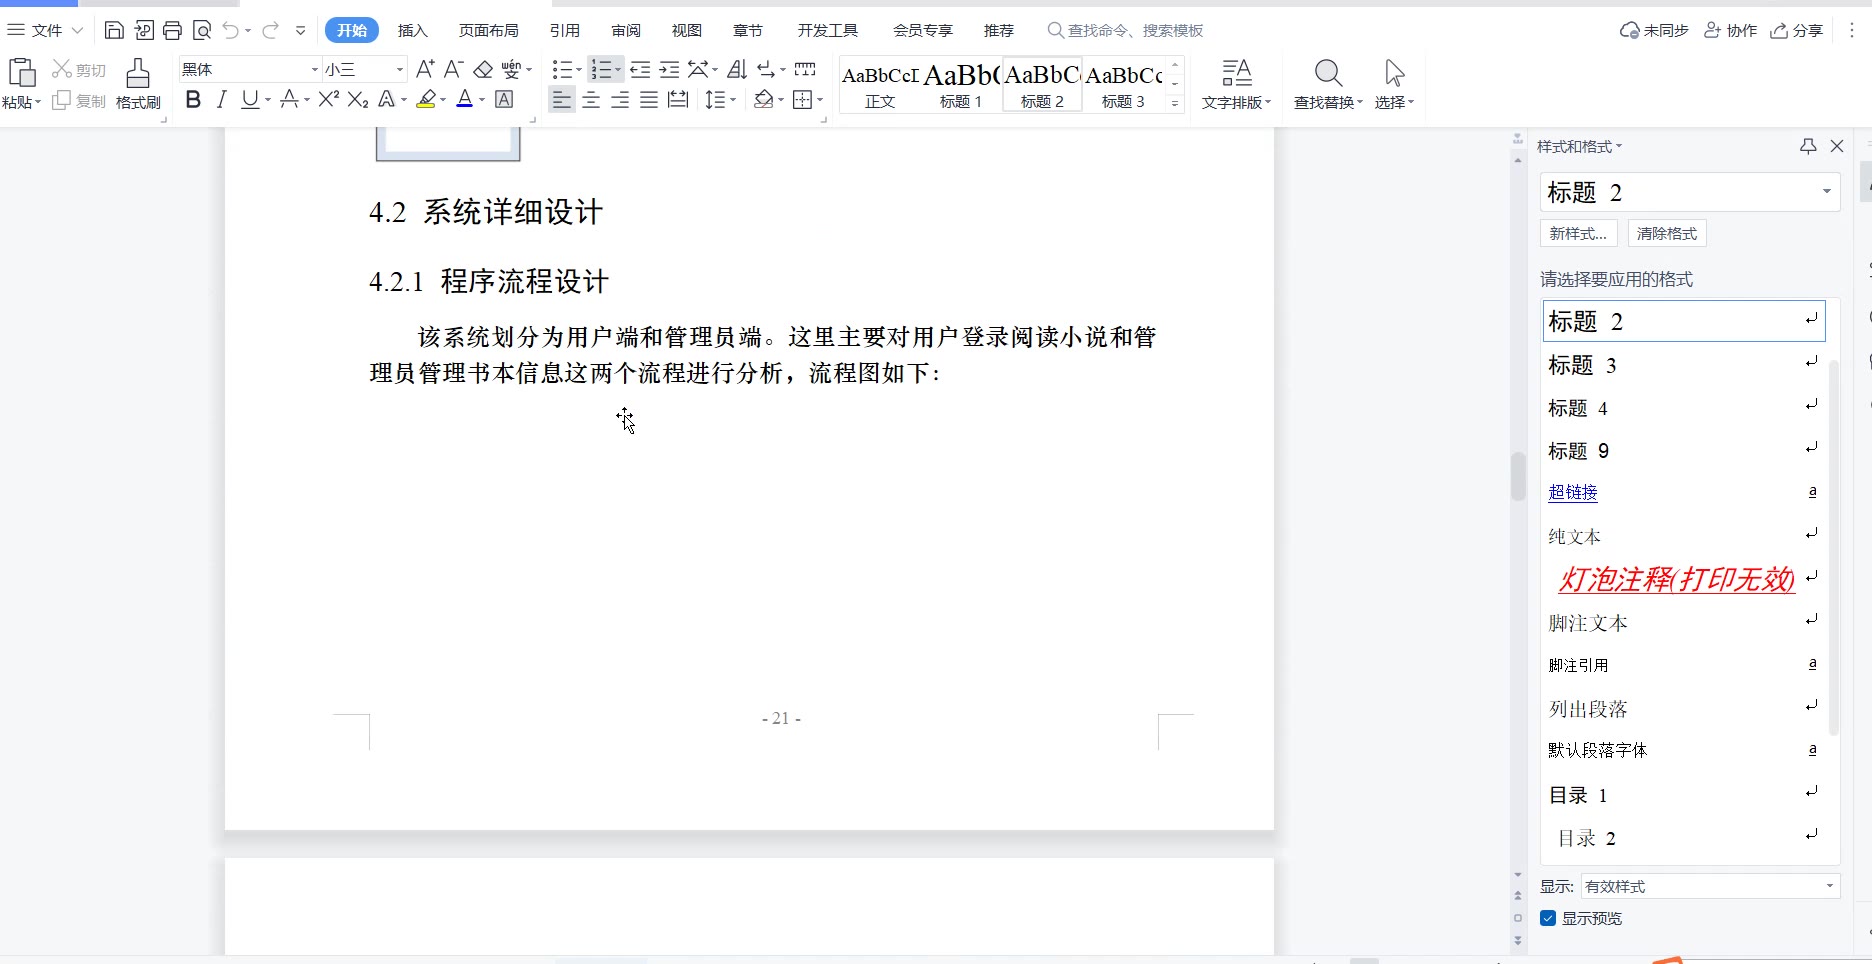Toggle Bold formatting
1872x964 pixels.
click(x=194, y=100)
